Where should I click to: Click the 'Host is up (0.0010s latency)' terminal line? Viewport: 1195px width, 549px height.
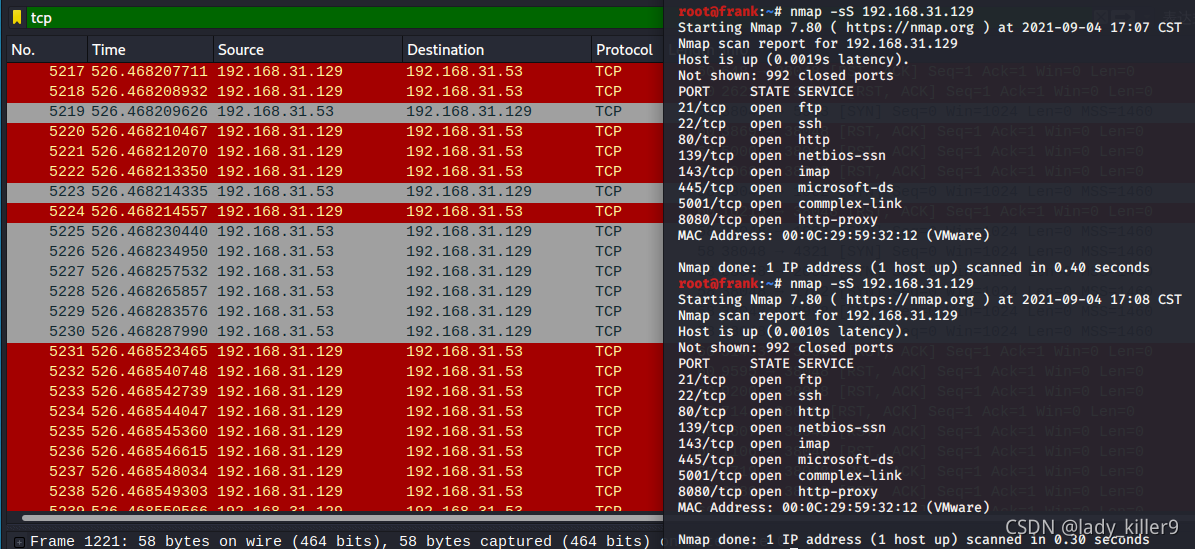[793, 332]
